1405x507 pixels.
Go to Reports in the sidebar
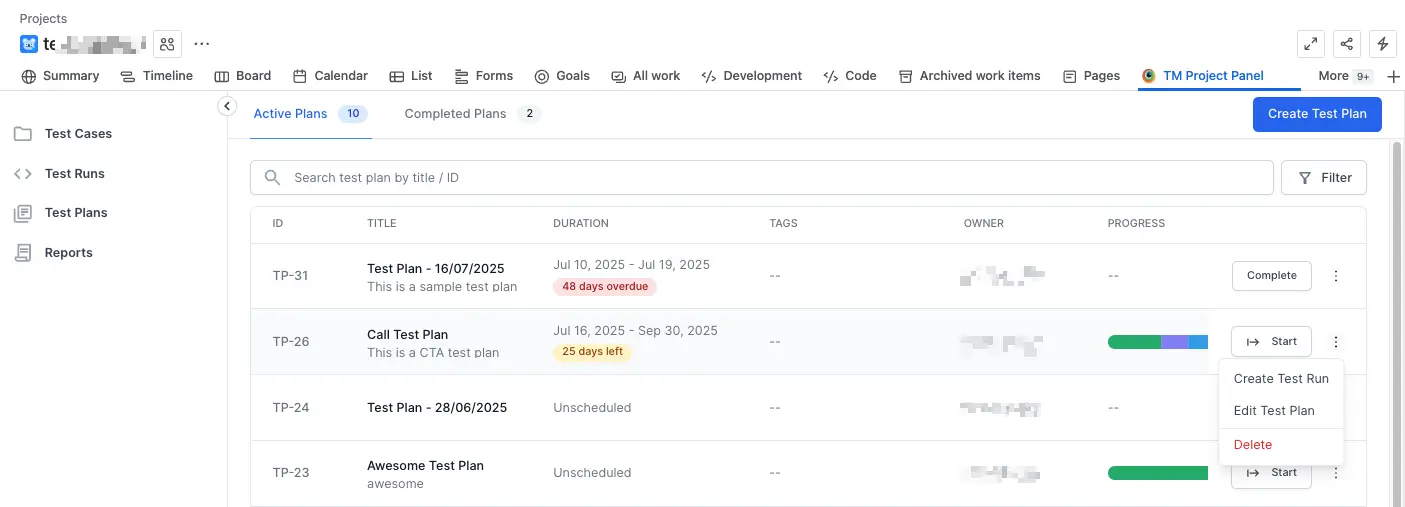click(x=68, y=253)
